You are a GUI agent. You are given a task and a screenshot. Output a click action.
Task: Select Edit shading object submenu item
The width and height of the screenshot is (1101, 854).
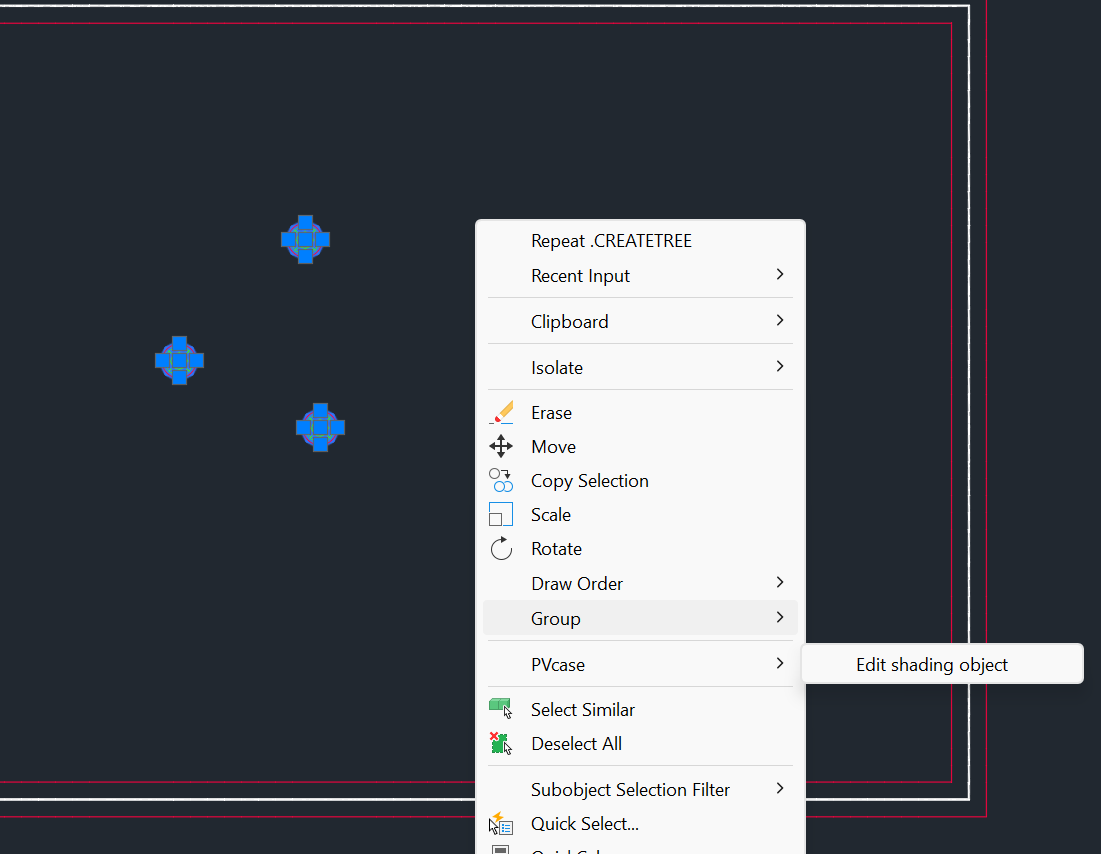pyautogui.click(x=932, y=665)
